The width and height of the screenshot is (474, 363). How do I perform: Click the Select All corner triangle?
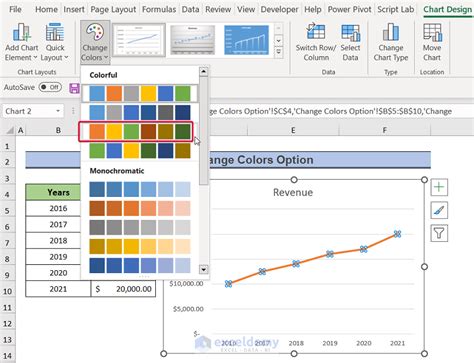pyautogui.click(x=10, y=130)
